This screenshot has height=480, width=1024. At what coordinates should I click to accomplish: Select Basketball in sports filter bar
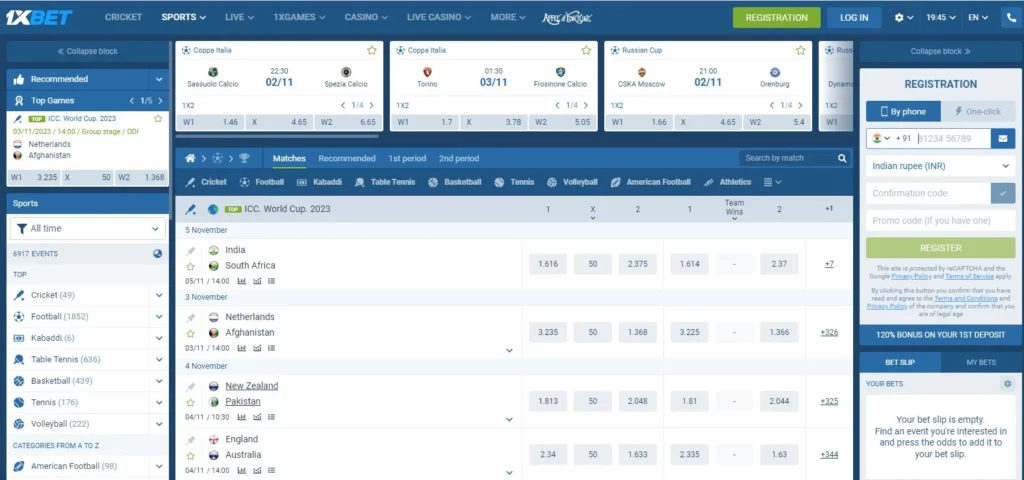pyautogui.click(x=455, y=182)
